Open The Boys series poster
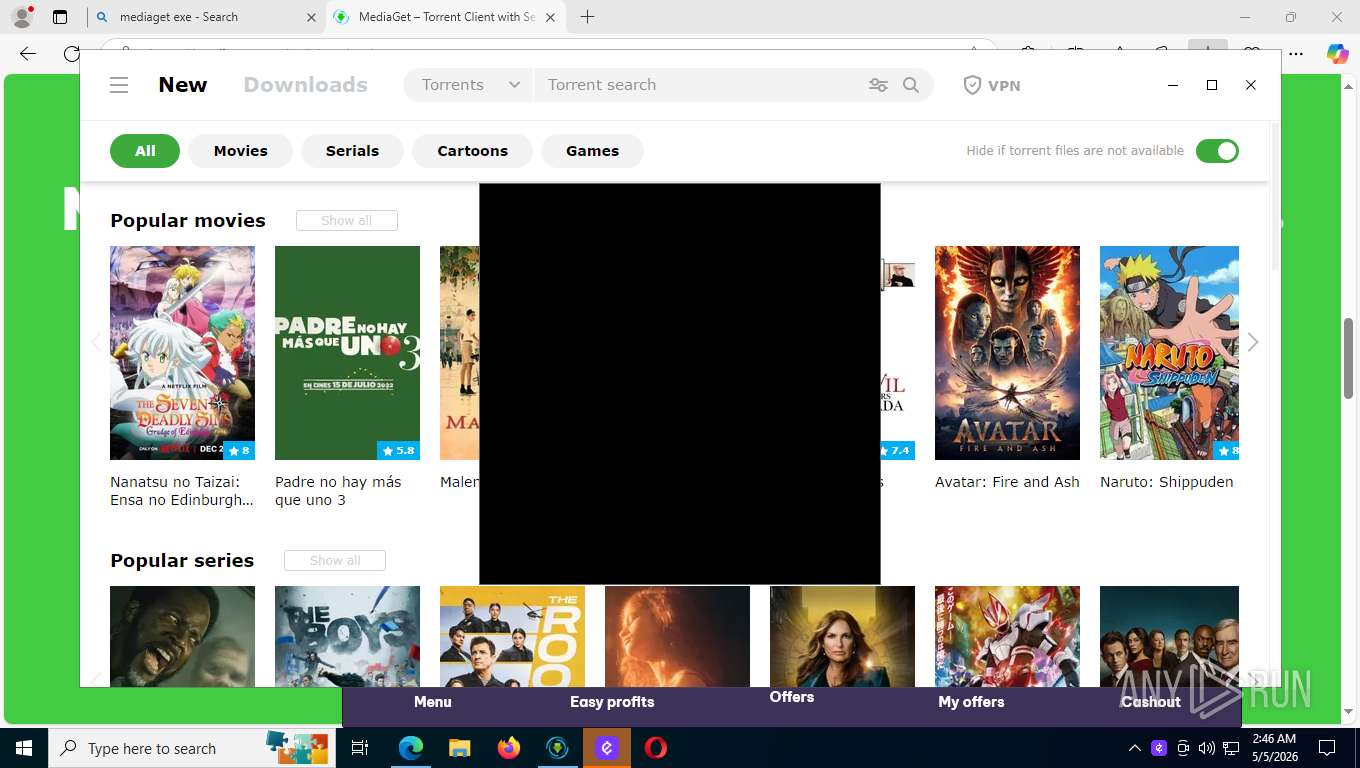This screenshot has width=1360, height=768. point(347,636)
